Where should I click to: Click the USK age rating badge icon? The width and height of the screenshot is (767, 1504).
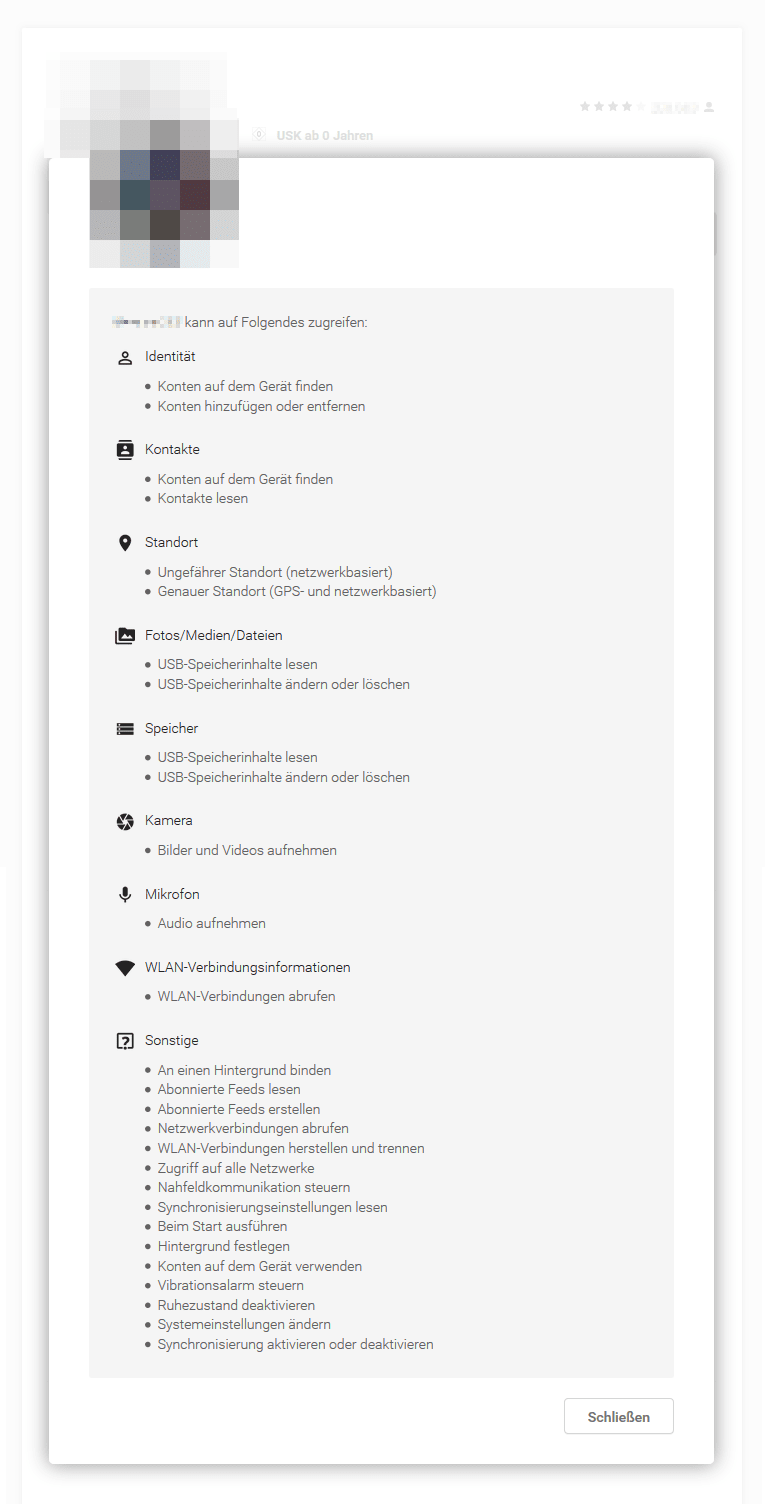258,135
